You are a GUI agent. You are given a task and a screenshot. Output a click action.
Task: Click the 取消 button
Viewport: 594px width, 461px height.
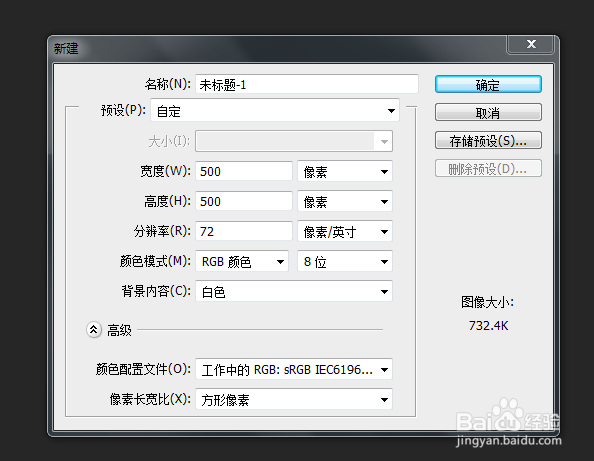pyautogui.click(x=488, y=113)
